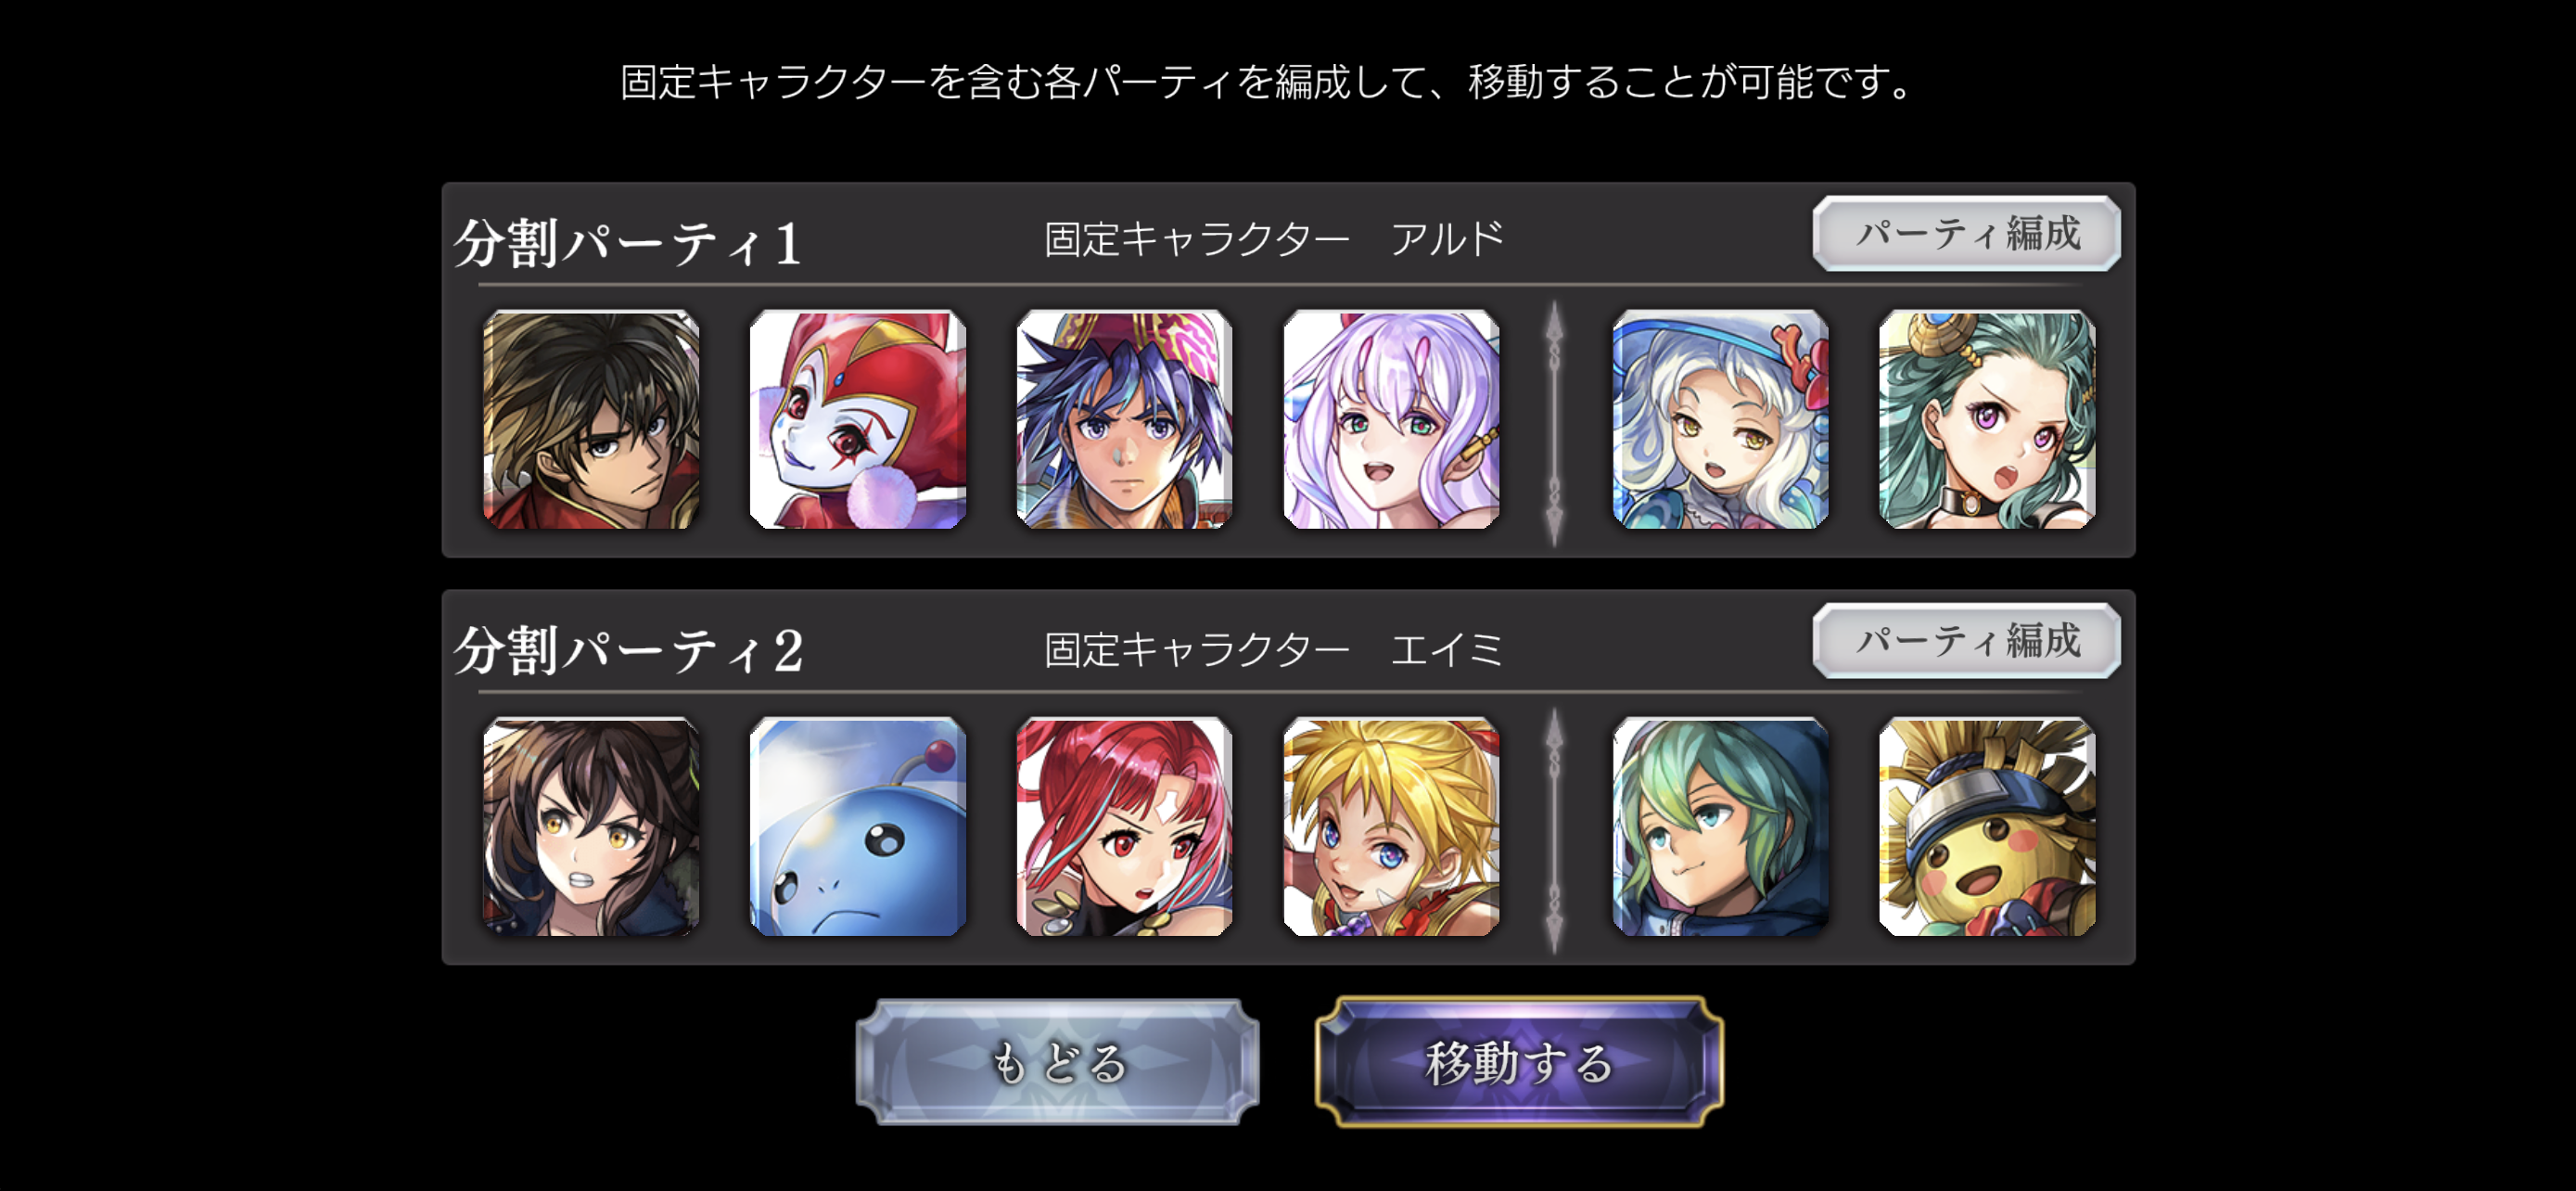Tap the brown-haired Amy portrait in party 2
2576x1191 pixels.
[x=591, y=827]
